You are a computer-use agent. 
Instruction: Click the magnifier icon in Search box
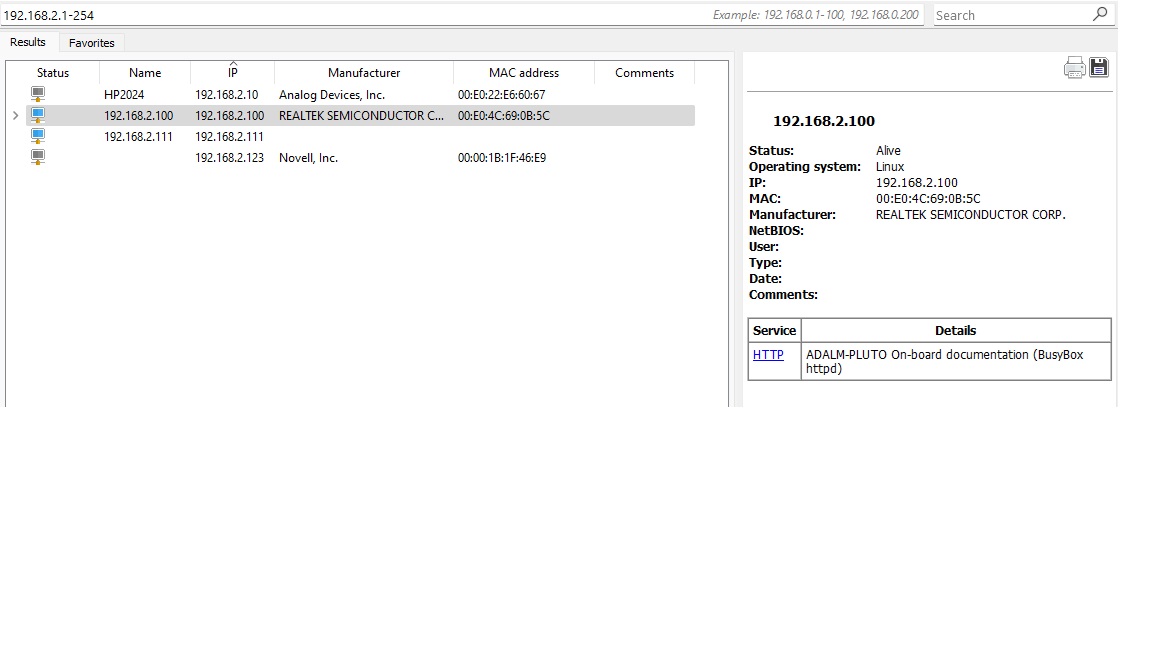coord(1100,14)
